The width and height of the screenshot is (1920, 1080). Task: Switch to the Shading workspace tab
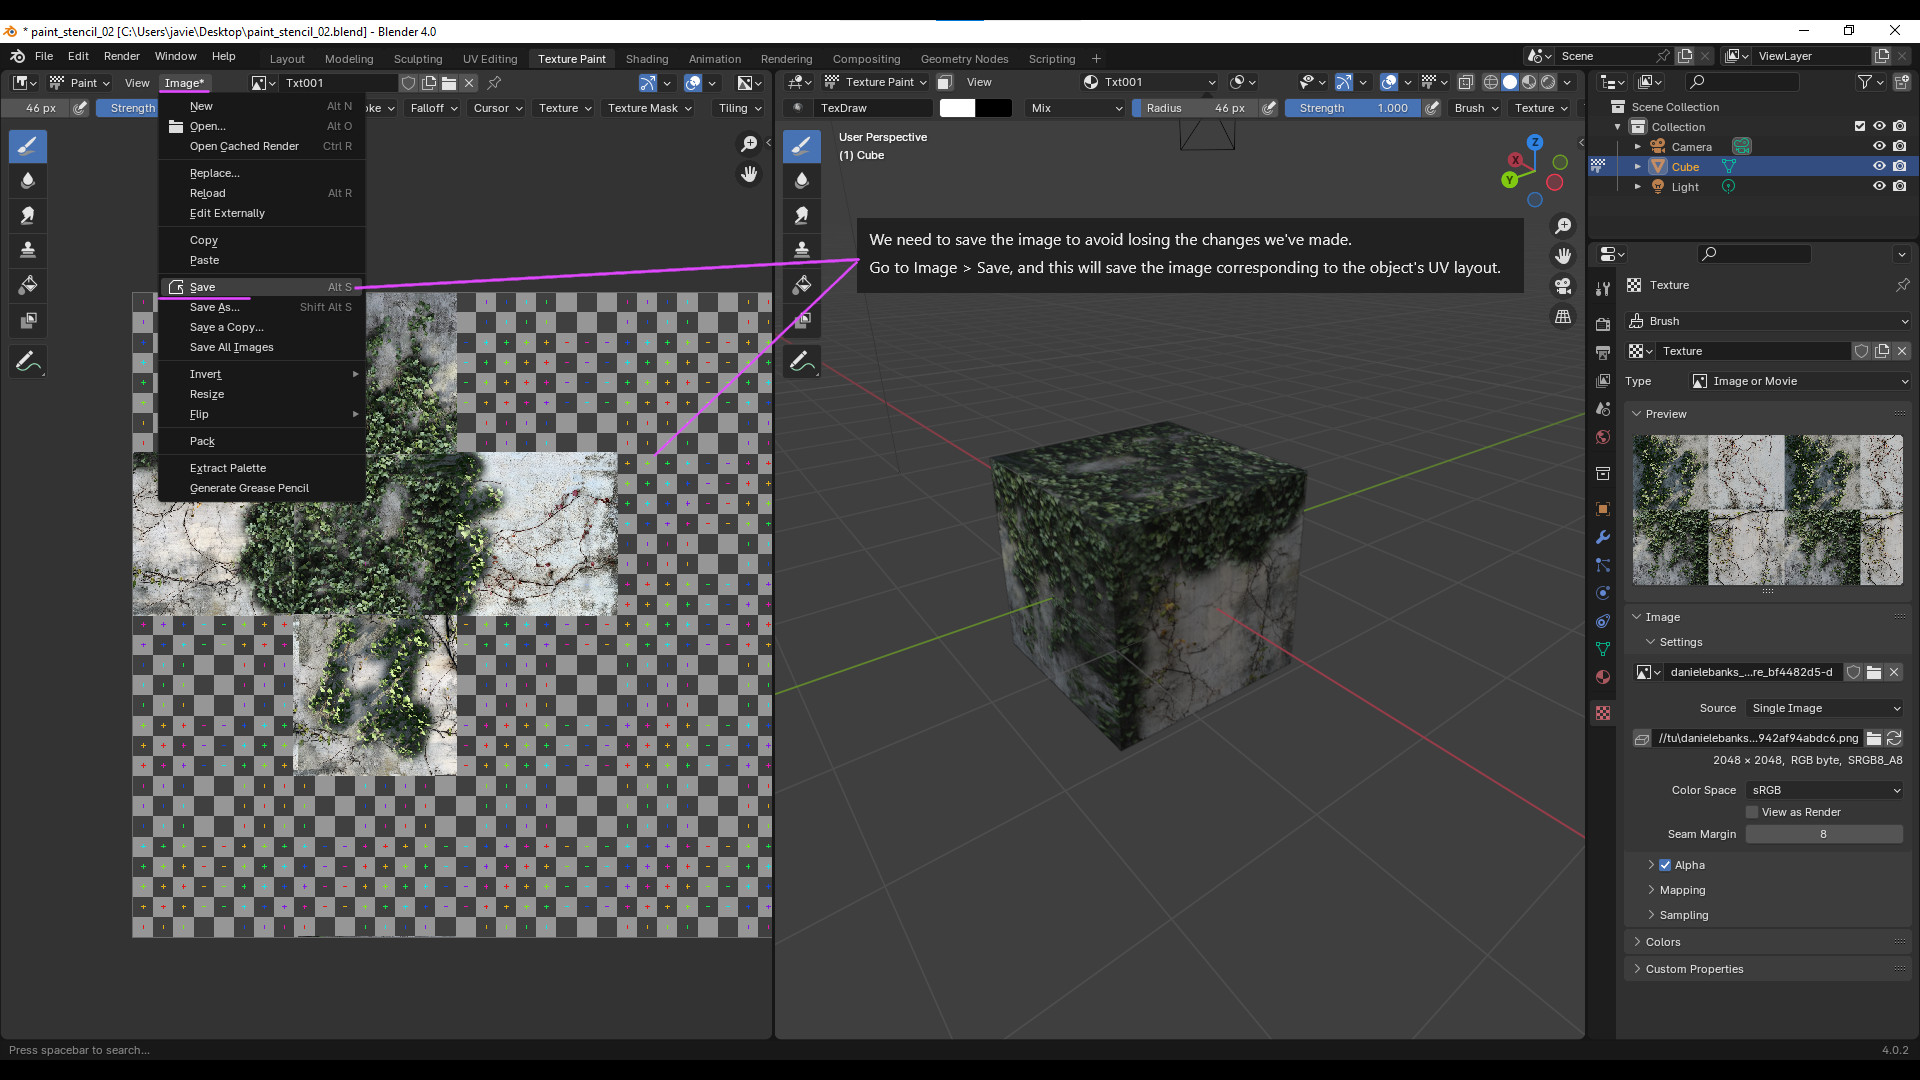647,59
